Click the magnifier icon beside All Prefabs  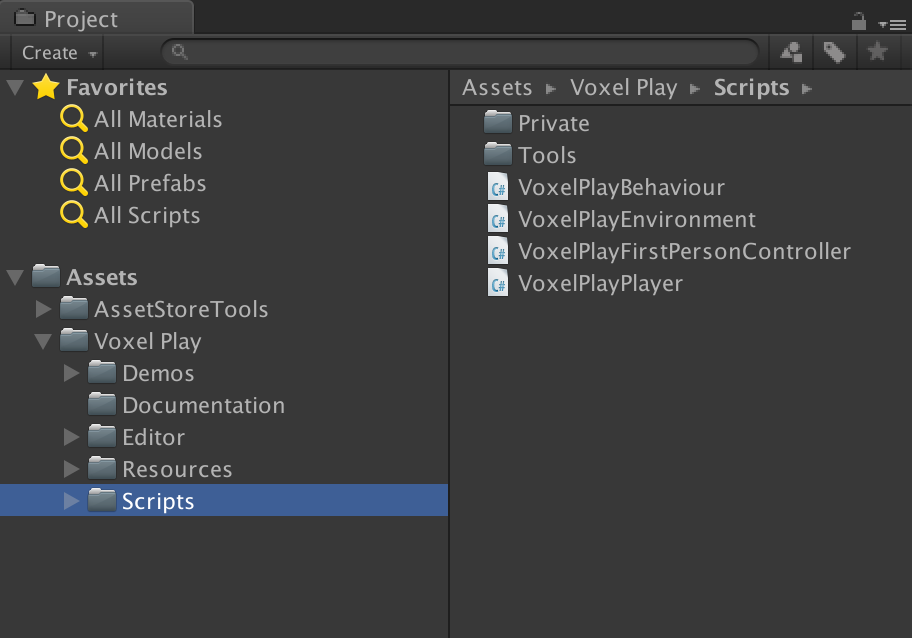tap(72, 183)
